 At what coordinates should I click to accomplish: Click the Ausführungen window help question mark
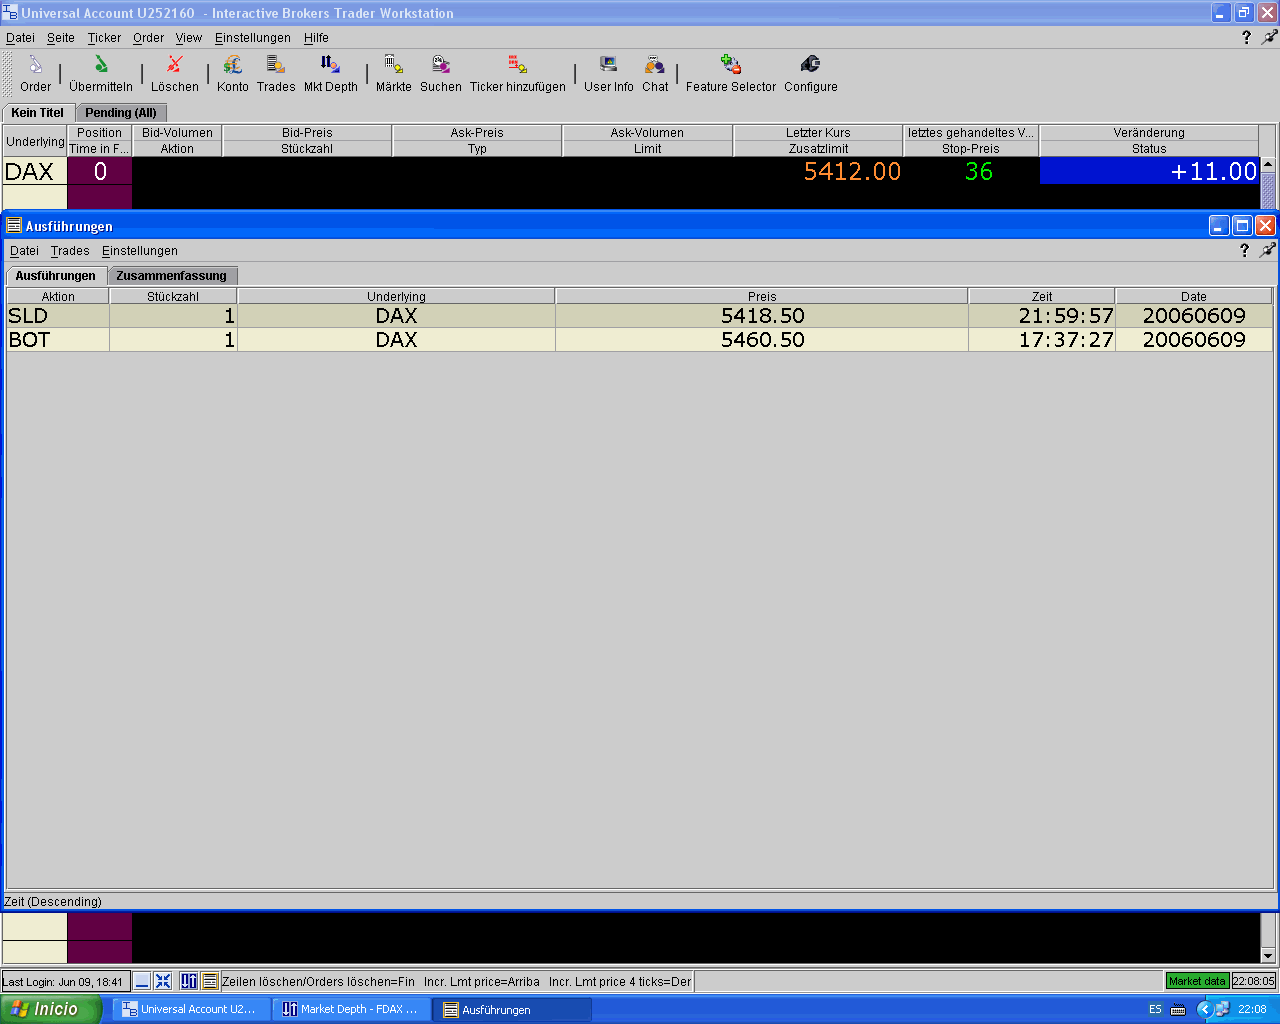1244,250
